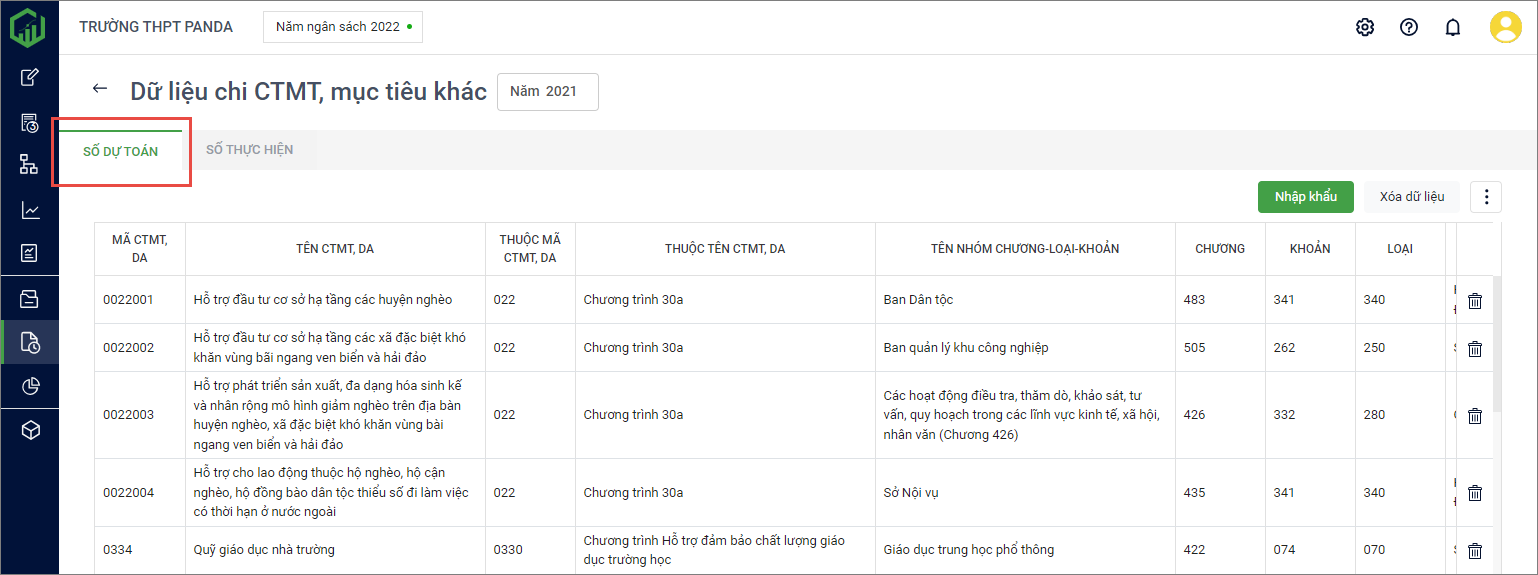Screen dimensions: 1538x575
Task: Delete row 0022001 with trash icon
Action: click(x=1474, y=301)
